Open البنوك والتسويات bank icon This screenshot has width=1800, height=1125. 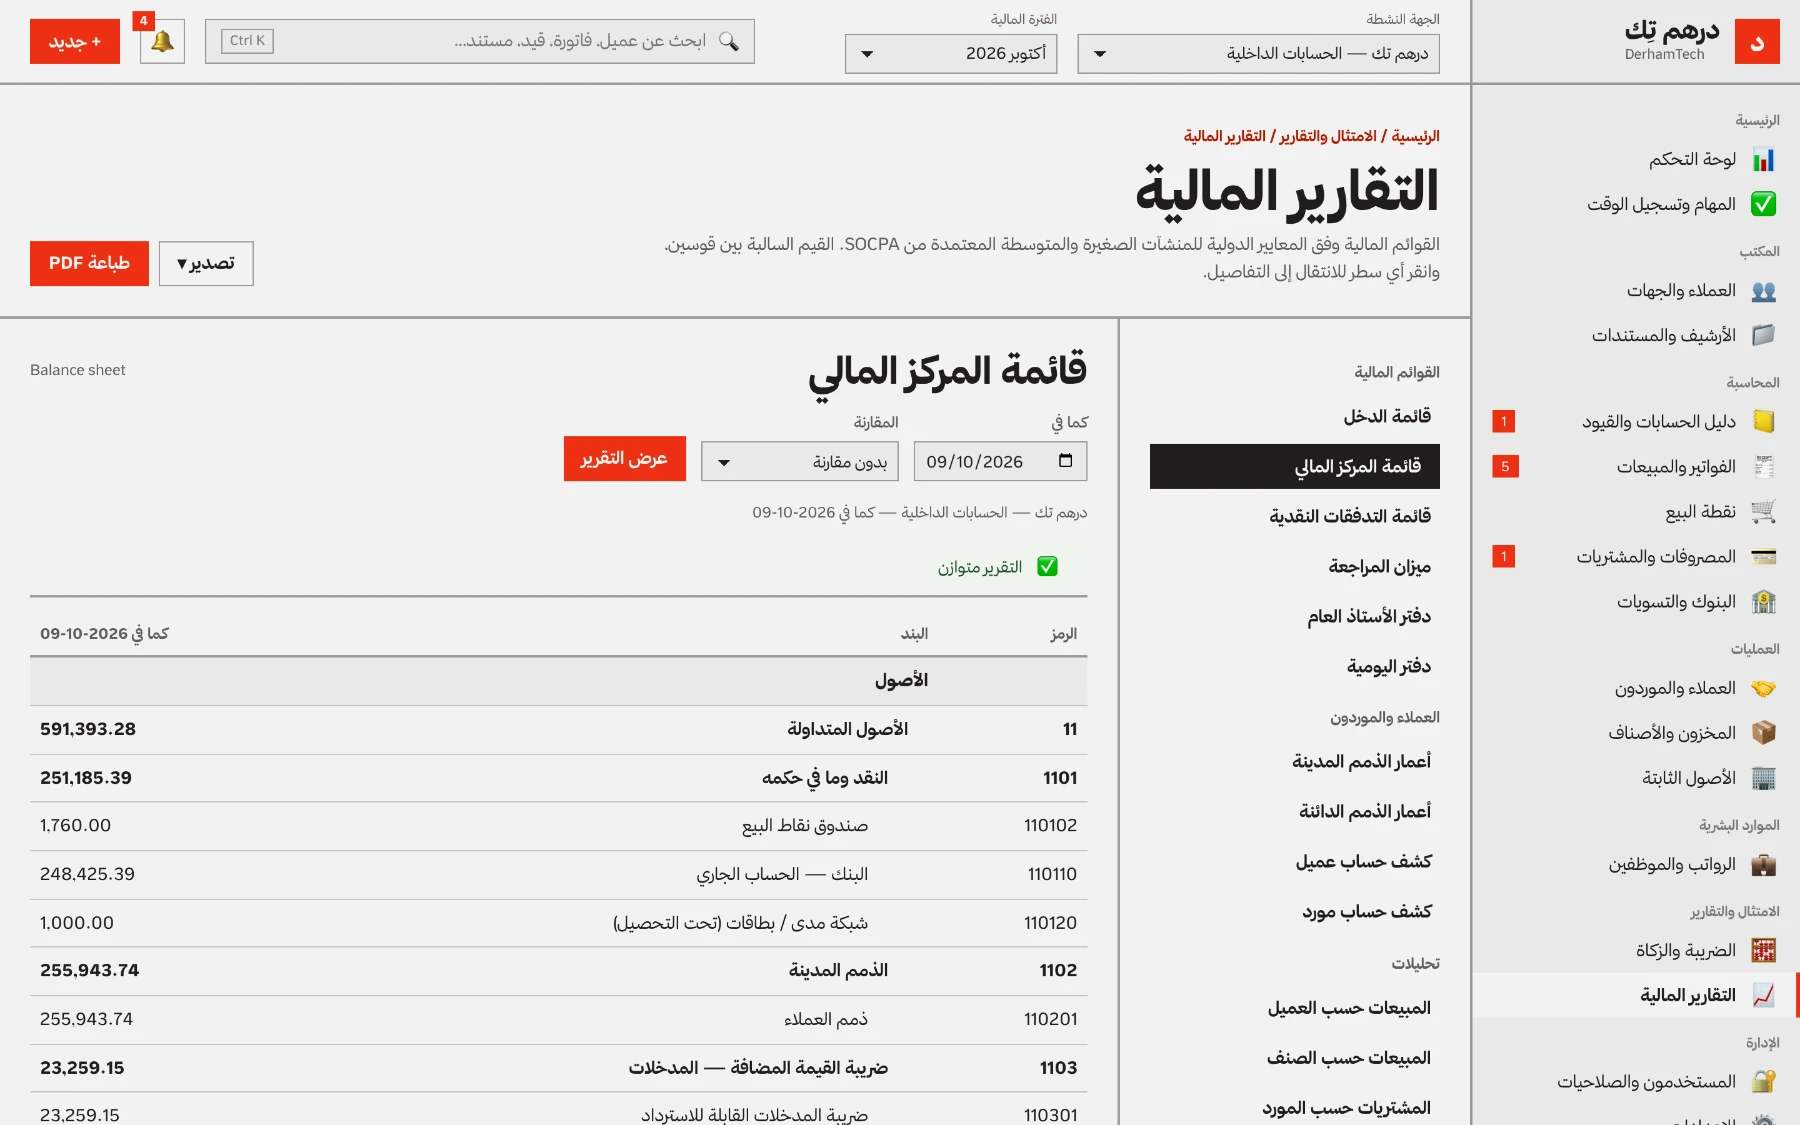tap(1764, 602)
